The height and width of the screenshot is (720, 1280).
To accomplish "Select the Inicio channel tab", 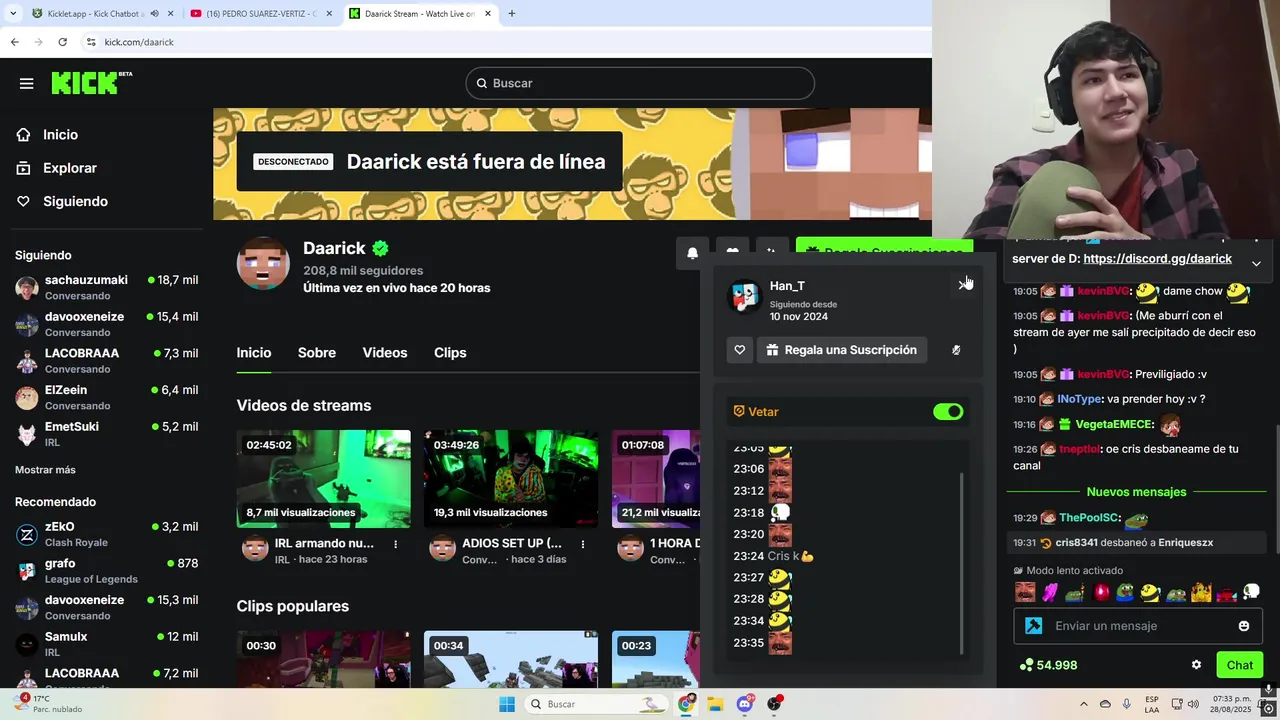I will click(x=254, y=353).
